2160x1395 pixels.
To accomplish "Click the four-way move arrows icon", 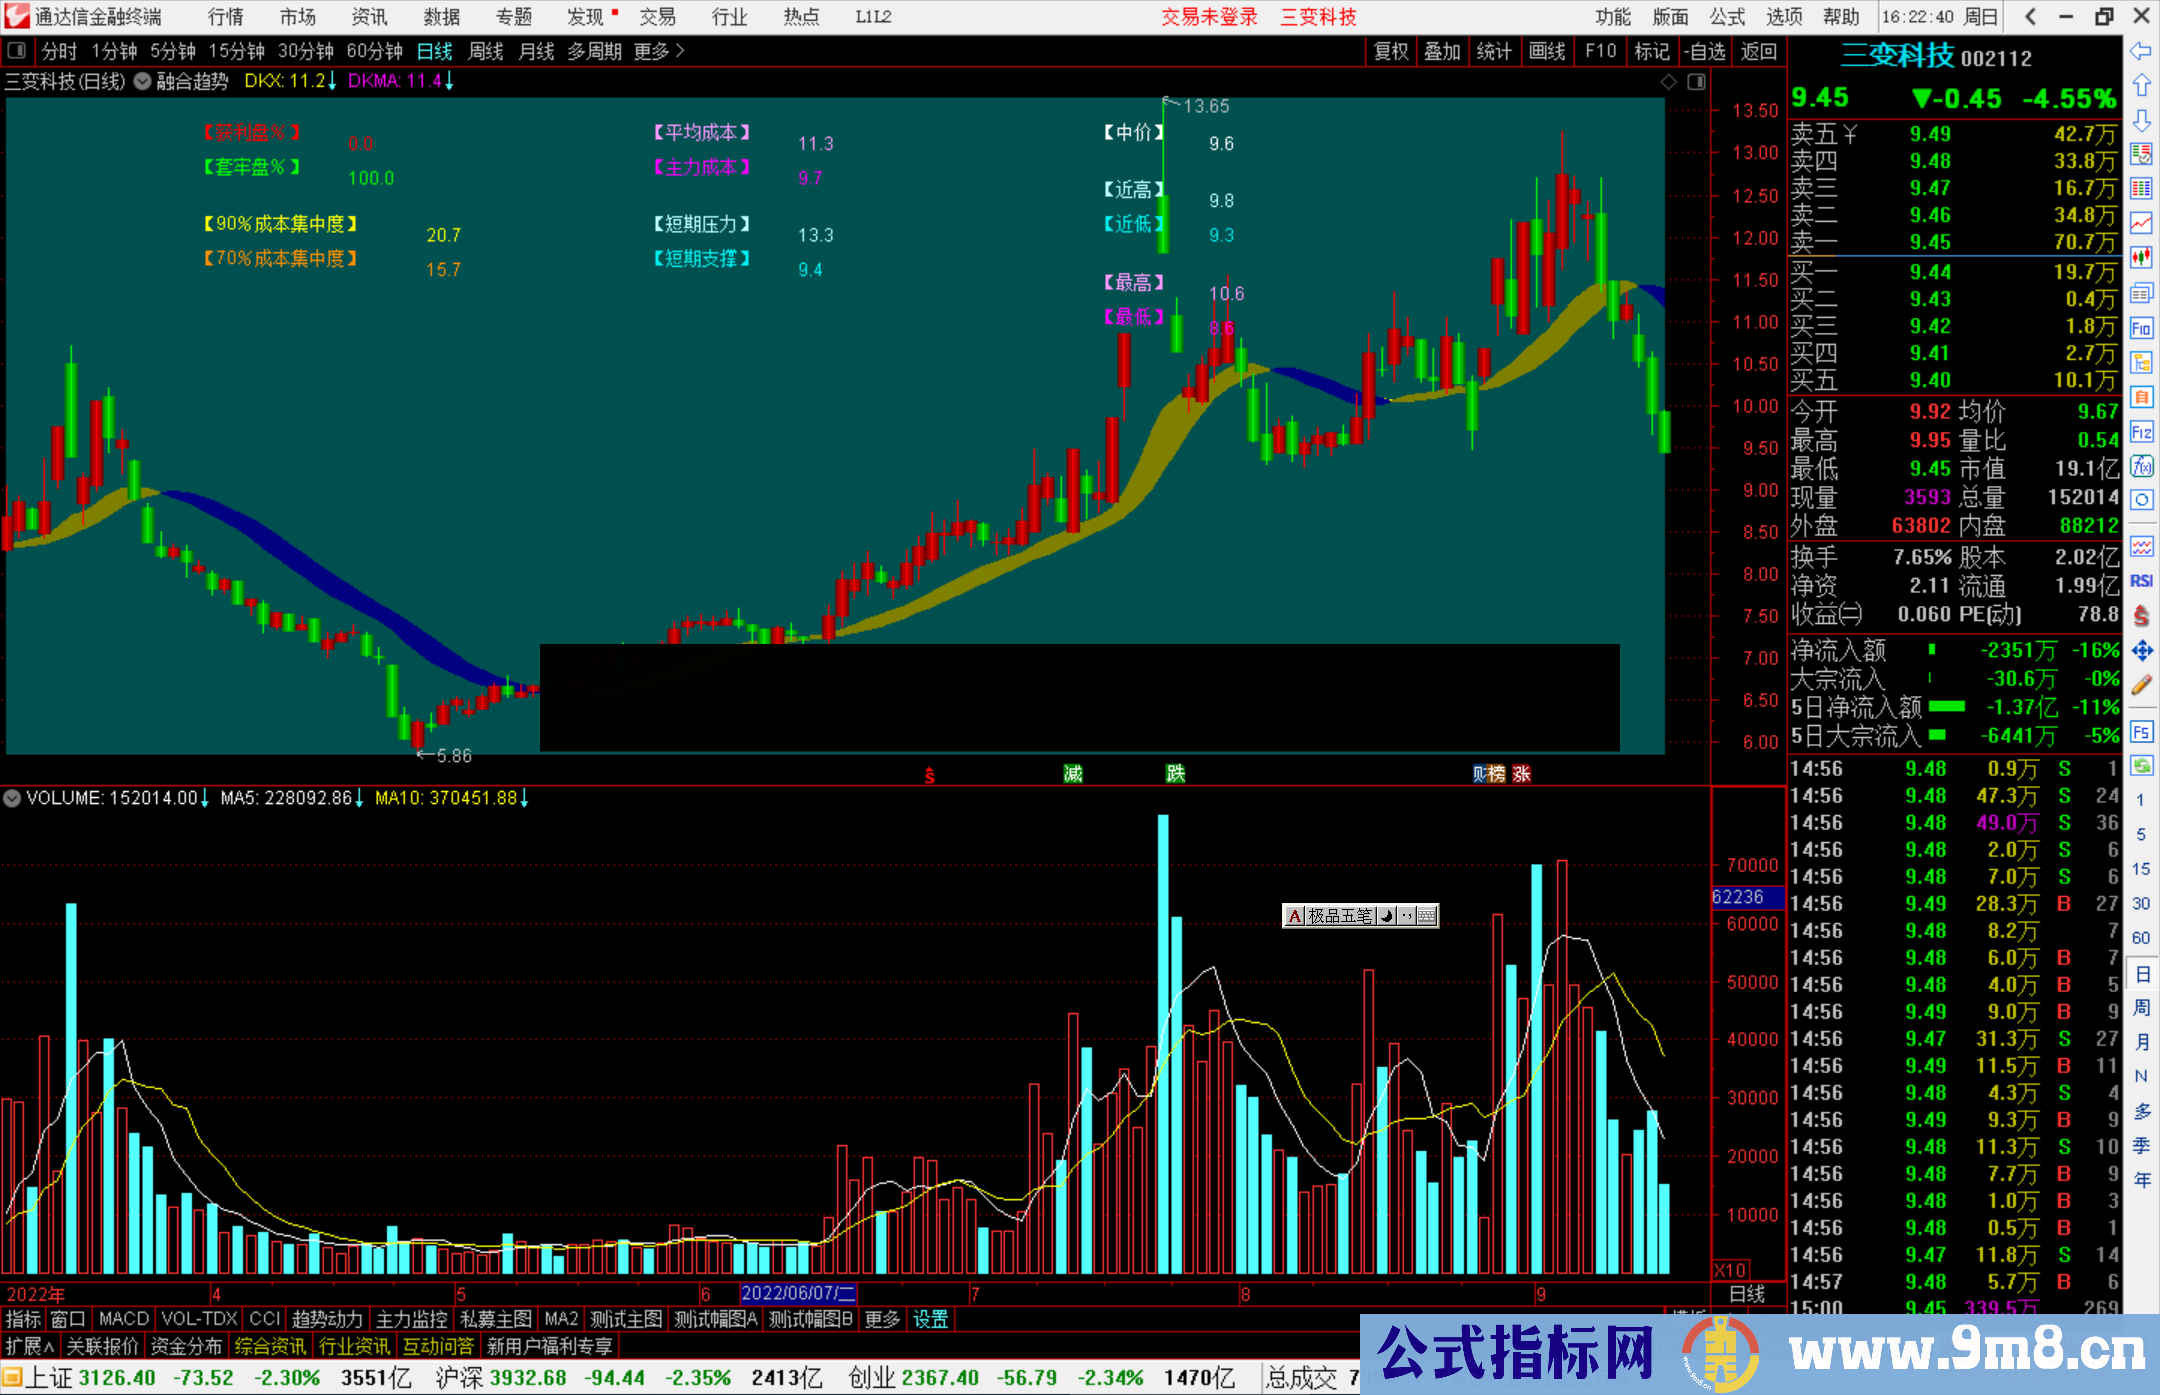I will 2141,651.
